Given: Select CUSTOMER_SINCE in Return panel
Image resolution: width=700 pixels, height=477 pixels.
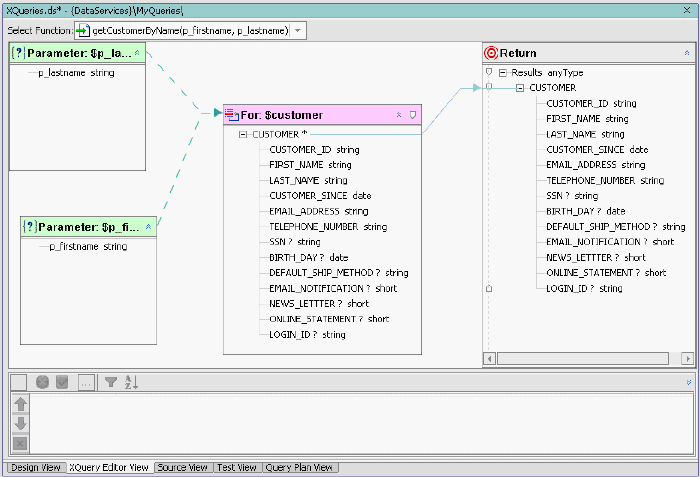Looking at the screenshot, I should tap(597, 150).
